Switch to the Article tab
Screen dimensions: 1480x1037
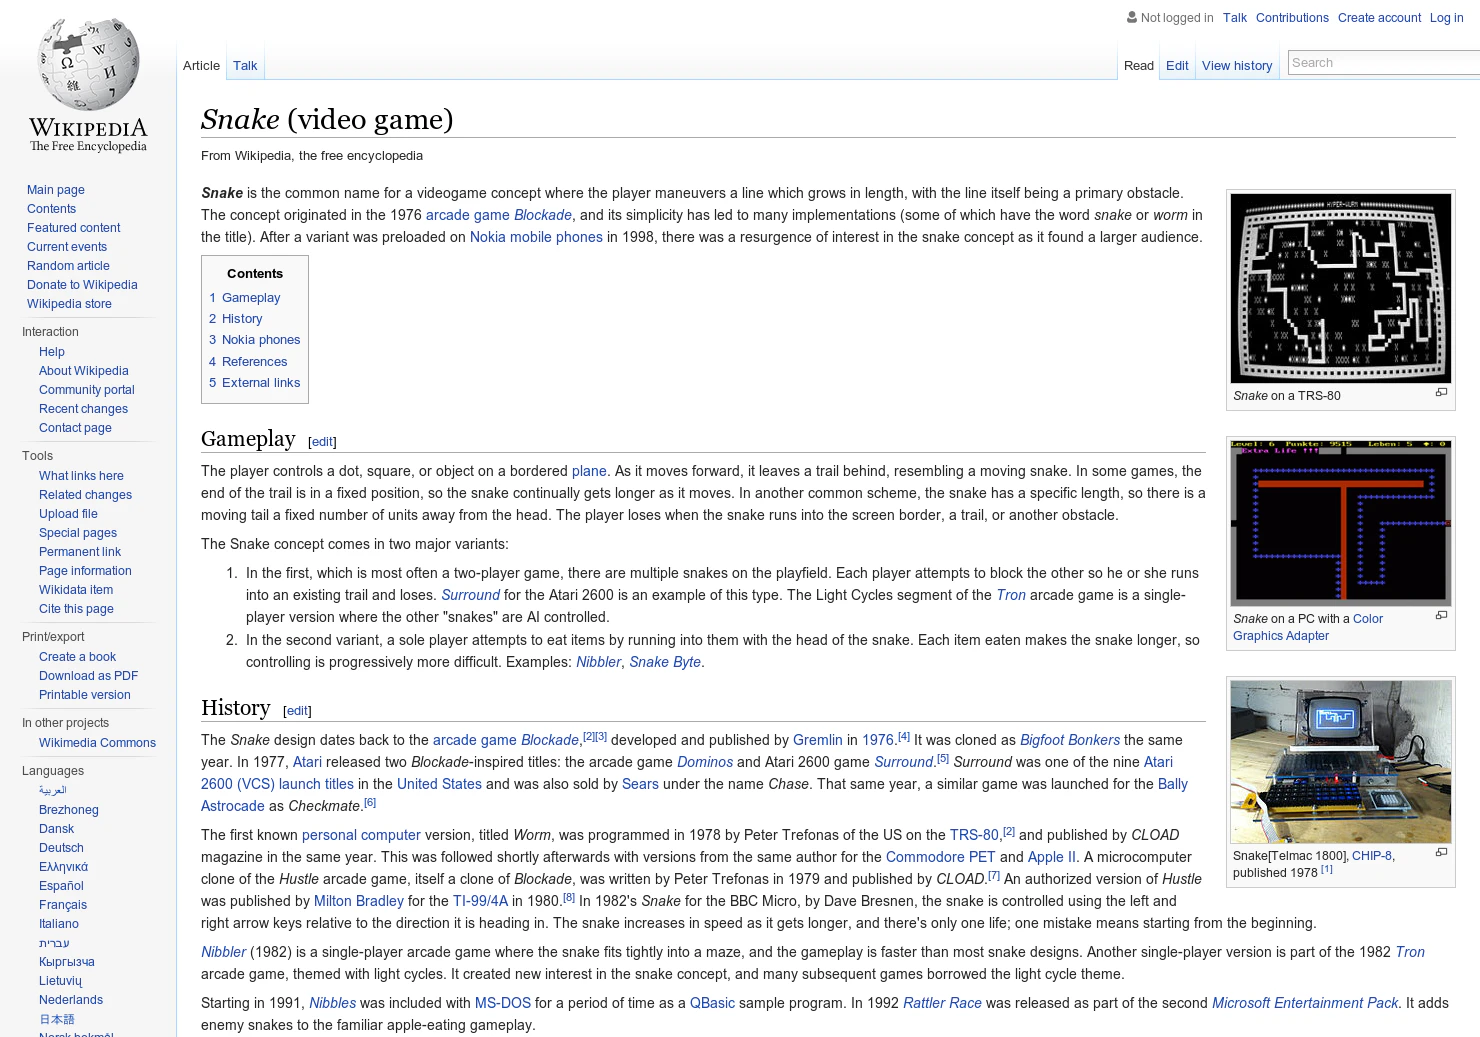point(201,66)
